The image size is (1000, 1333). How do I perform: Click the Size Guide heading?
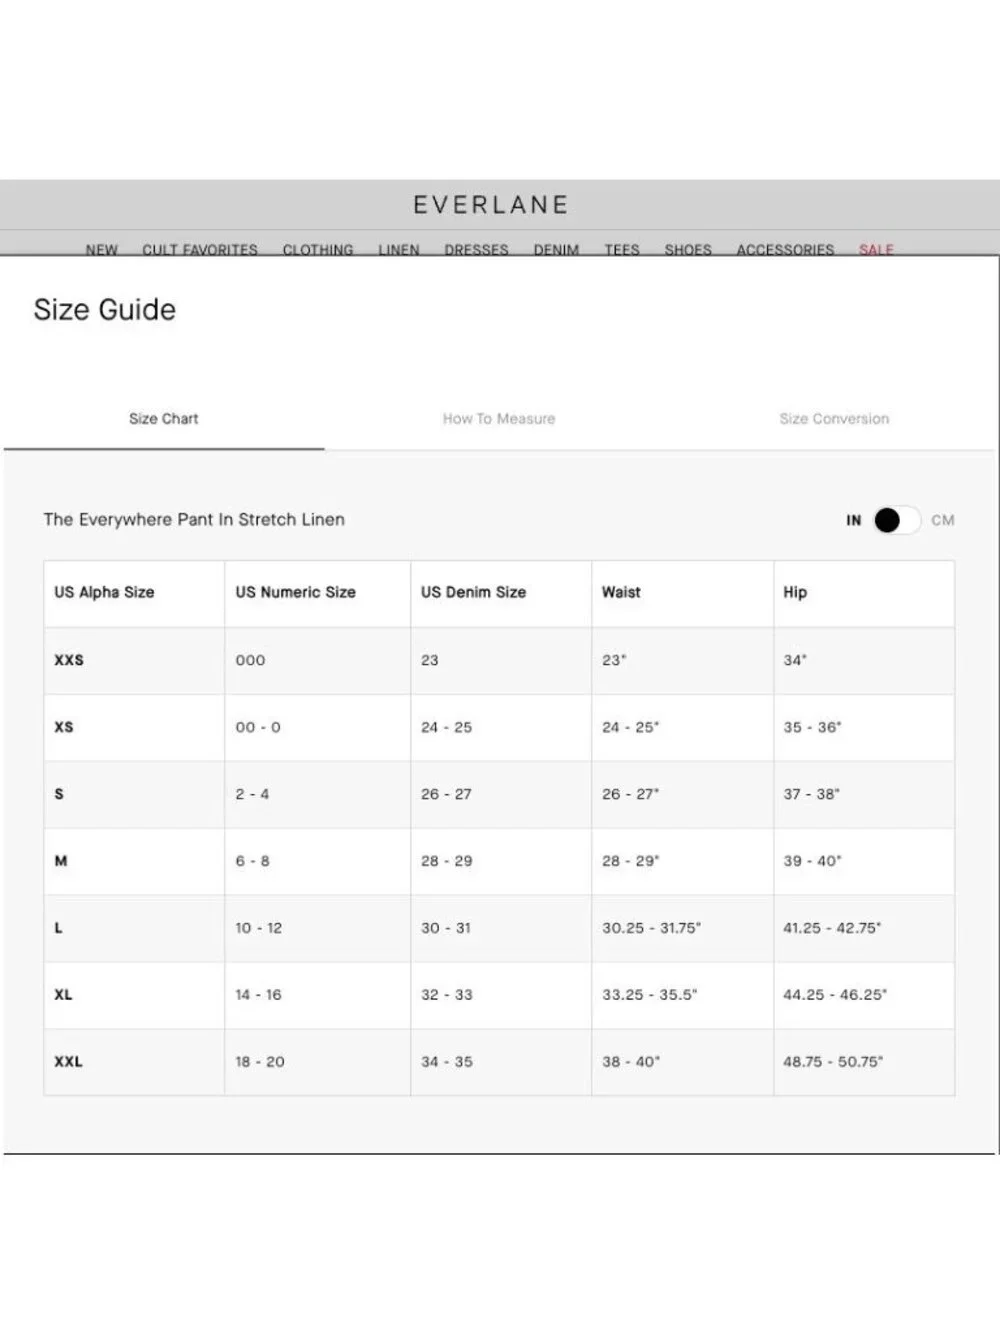(x=105, y=310)
